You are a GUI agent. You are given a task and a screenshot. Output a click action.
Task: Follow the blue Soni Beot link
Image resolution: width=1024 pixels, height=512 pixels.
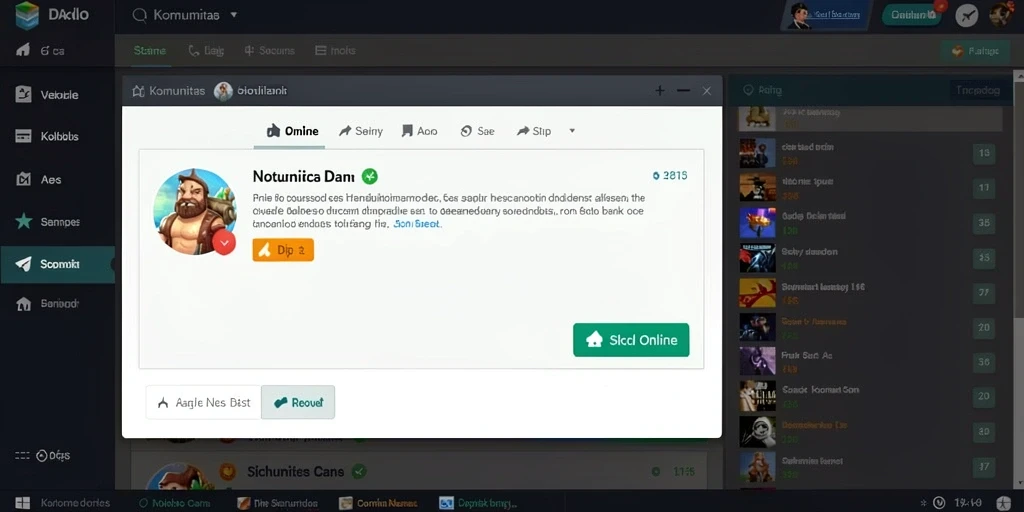click(x=418, y=224)
